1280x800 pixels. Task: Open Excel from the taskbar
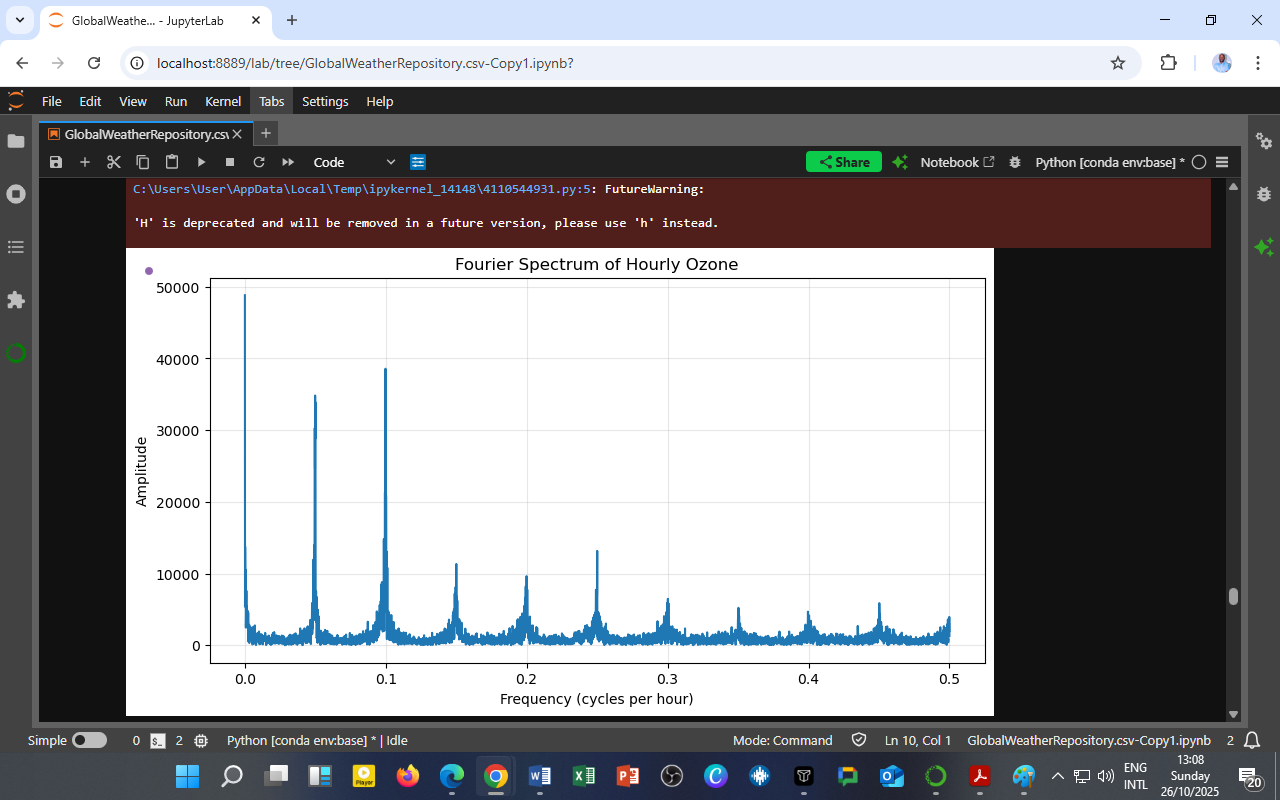[584, 775]
